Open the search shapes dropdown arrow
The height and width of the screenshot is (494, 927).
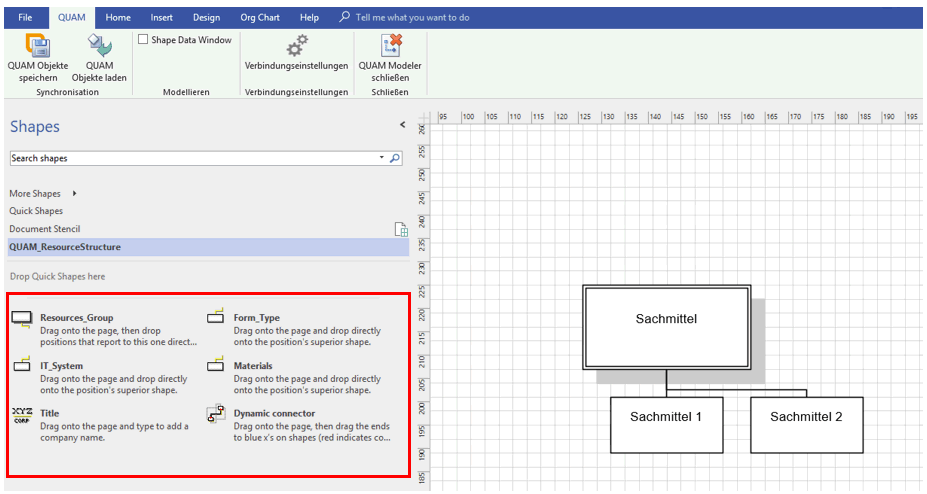point(381,158)
